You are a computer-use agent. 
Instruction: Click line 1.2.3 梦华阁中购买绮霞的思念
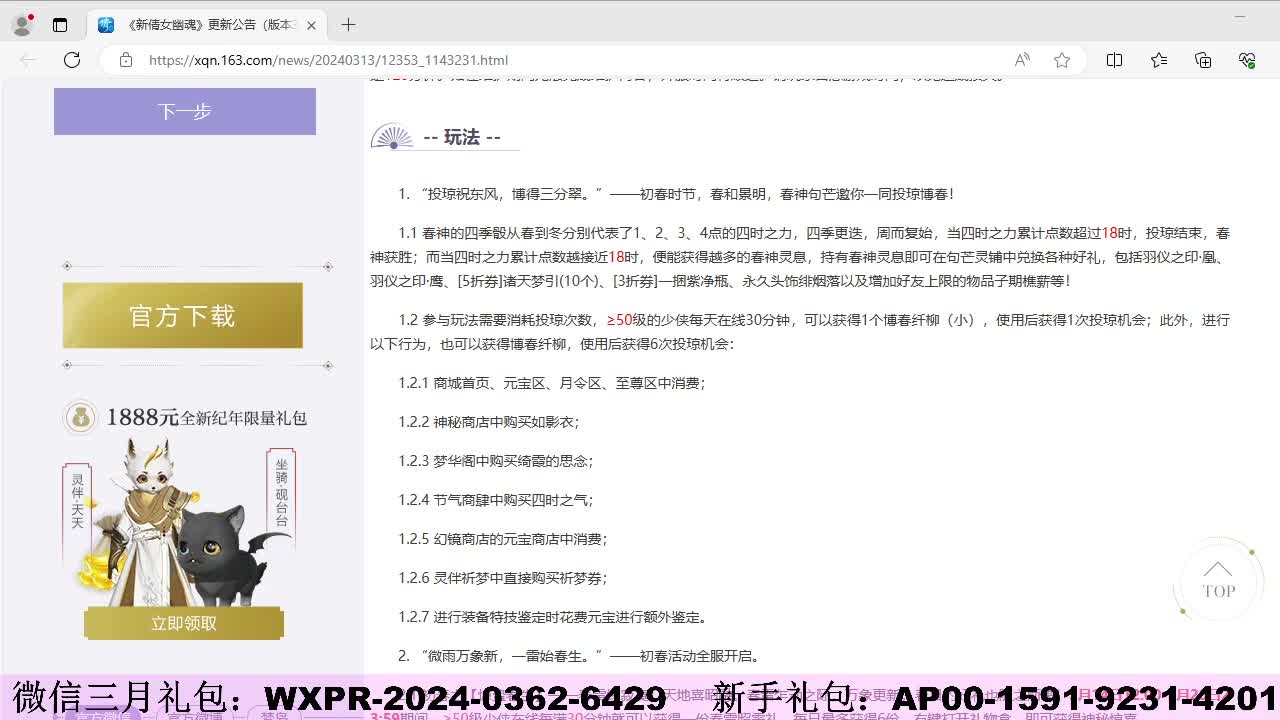[x=496, y=461]
